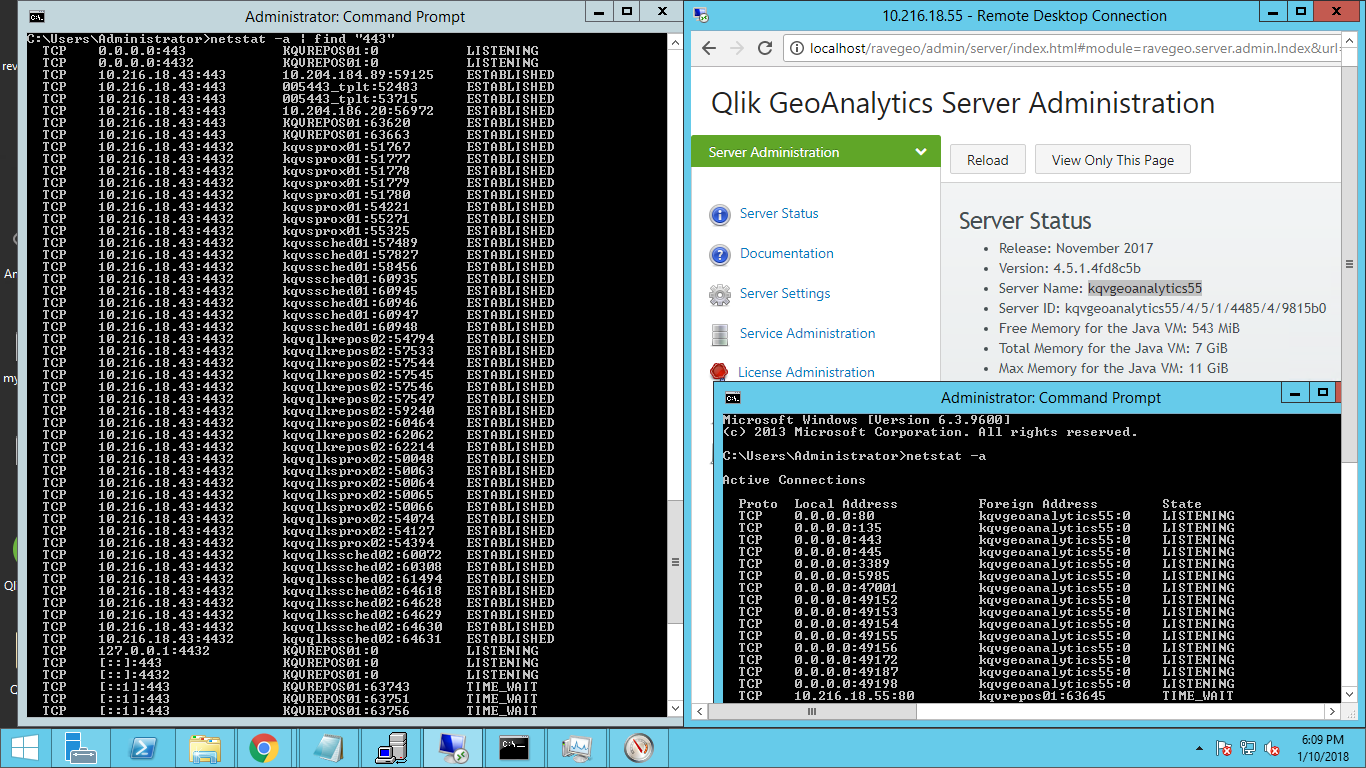Viewport: 1366px width, 768px height.
Task: Open the network computer taskbar icon
Action: 389,748
